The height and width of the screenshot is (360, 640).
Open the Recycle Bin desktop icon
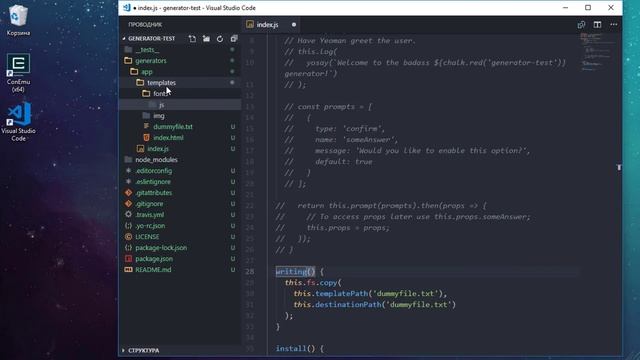click(x=18, y=20)
